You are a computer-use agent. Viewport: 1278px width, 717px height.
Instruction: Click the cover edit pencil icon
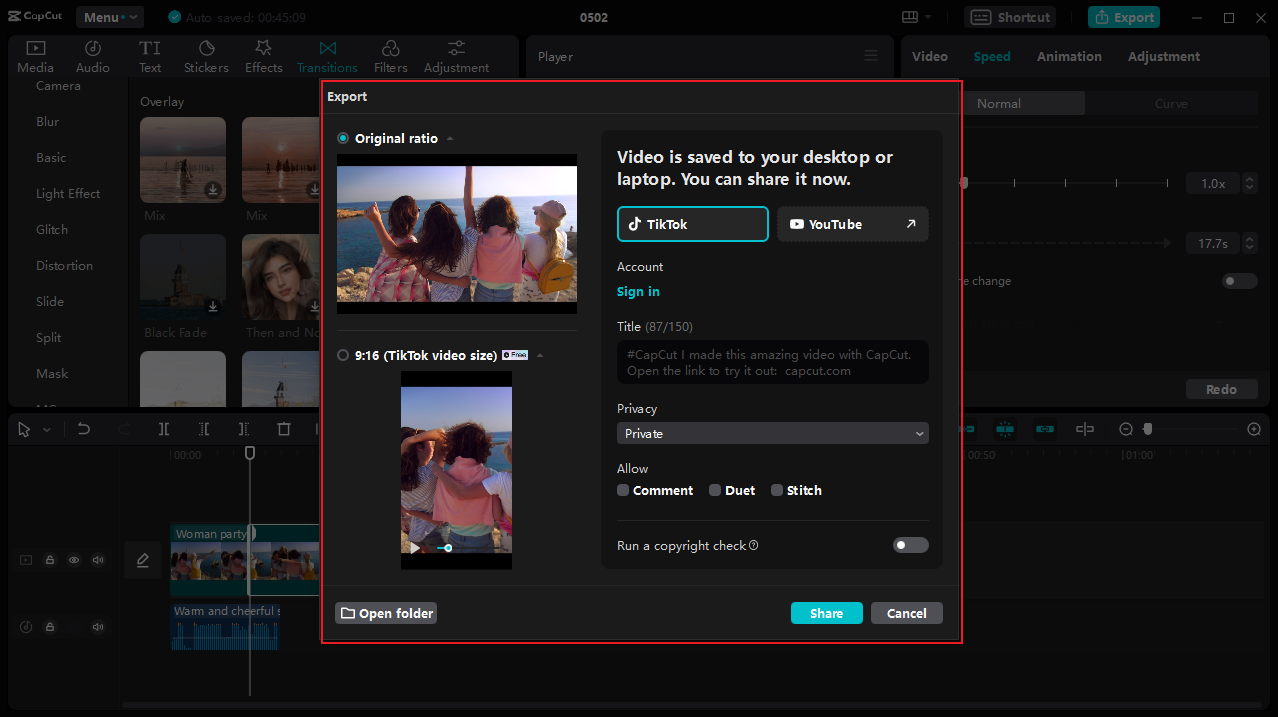pyautogui.click(x=143, y=560)
